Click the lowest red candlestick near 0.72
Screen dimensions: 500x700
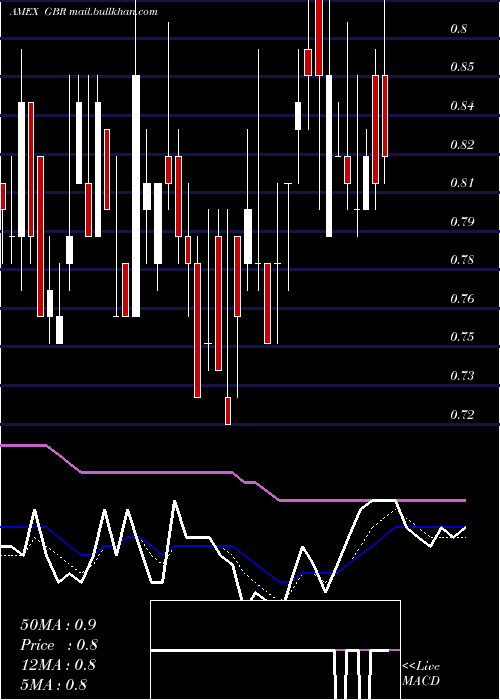coord(228,411)
